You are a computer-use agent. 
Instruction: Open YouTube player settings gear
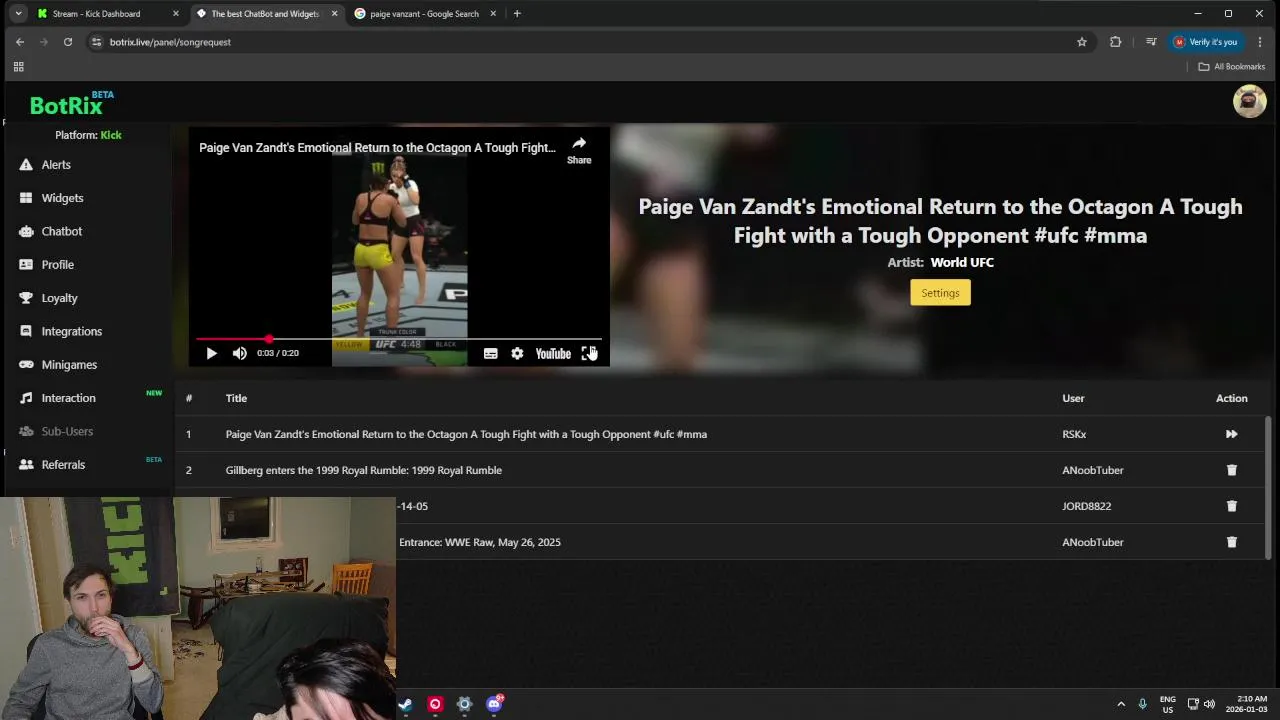(517, 353)
